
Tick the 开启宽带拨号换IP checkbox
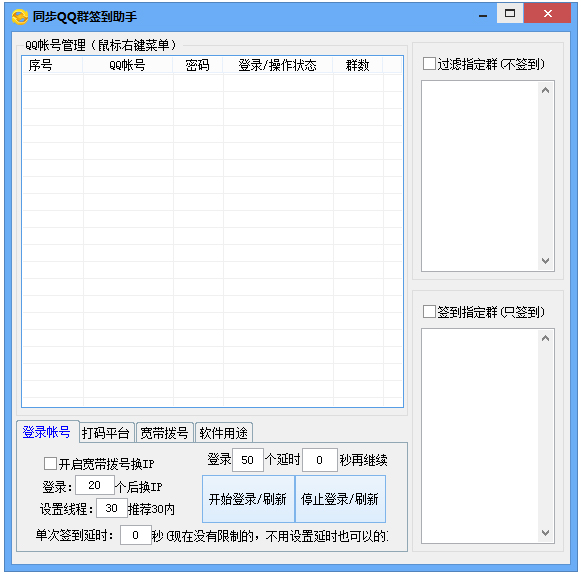point(50,463)
